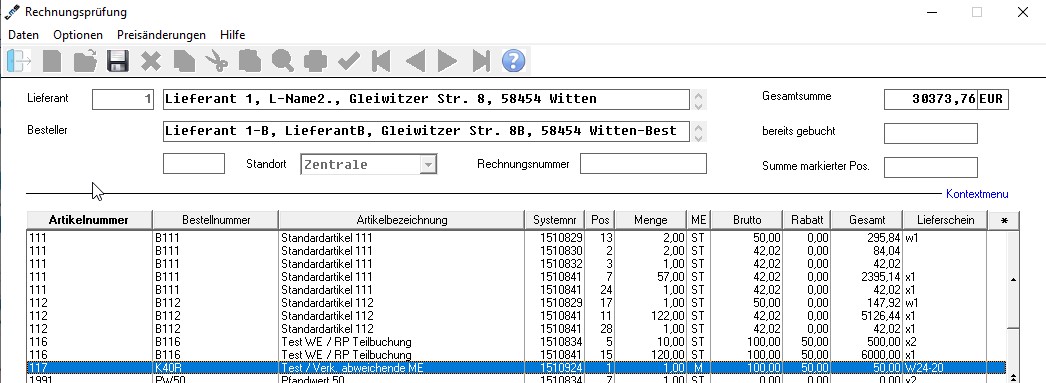The height and width of the screenshot is (383, 1046).
Task: Sort by Bestellnummer column header
Action: click(215, 220)
